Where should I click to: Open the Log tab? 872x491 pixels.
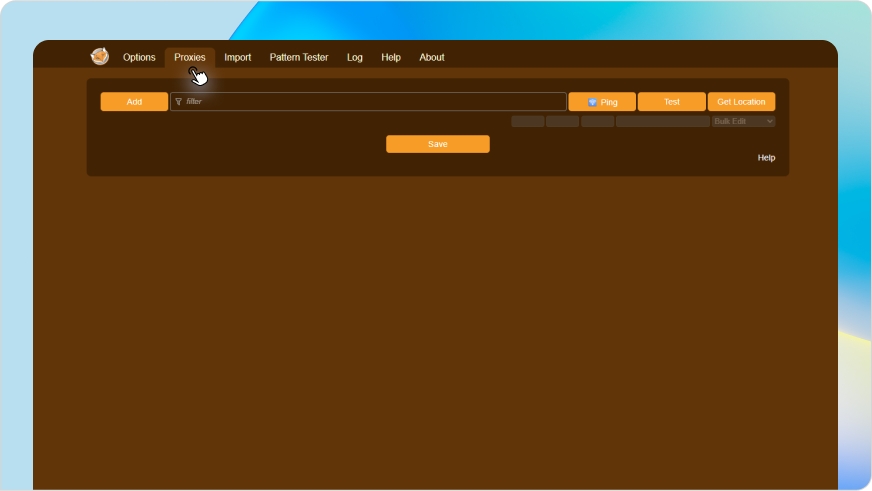pyautogui.click(x=355, y=57)
